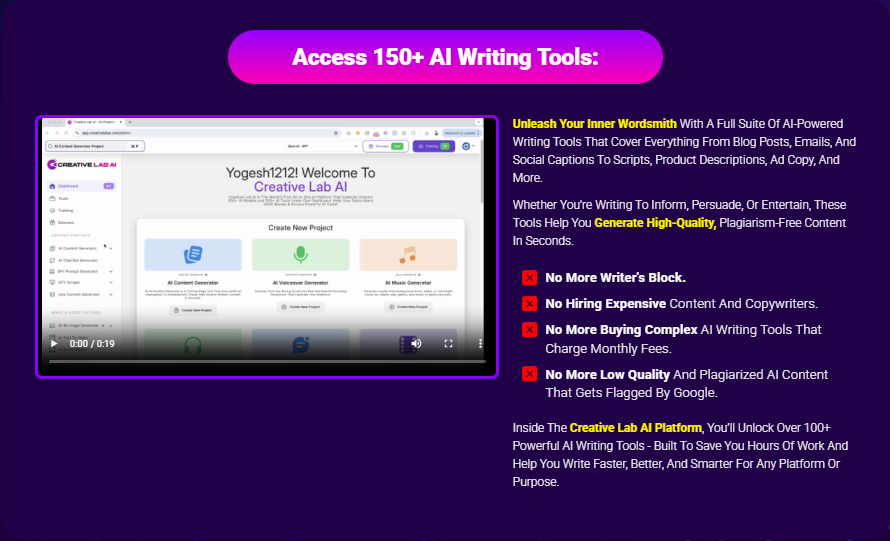890x541 pixels.
Task: Click the AI Content Generator sidebar icon in video
Action: (52, 248)
